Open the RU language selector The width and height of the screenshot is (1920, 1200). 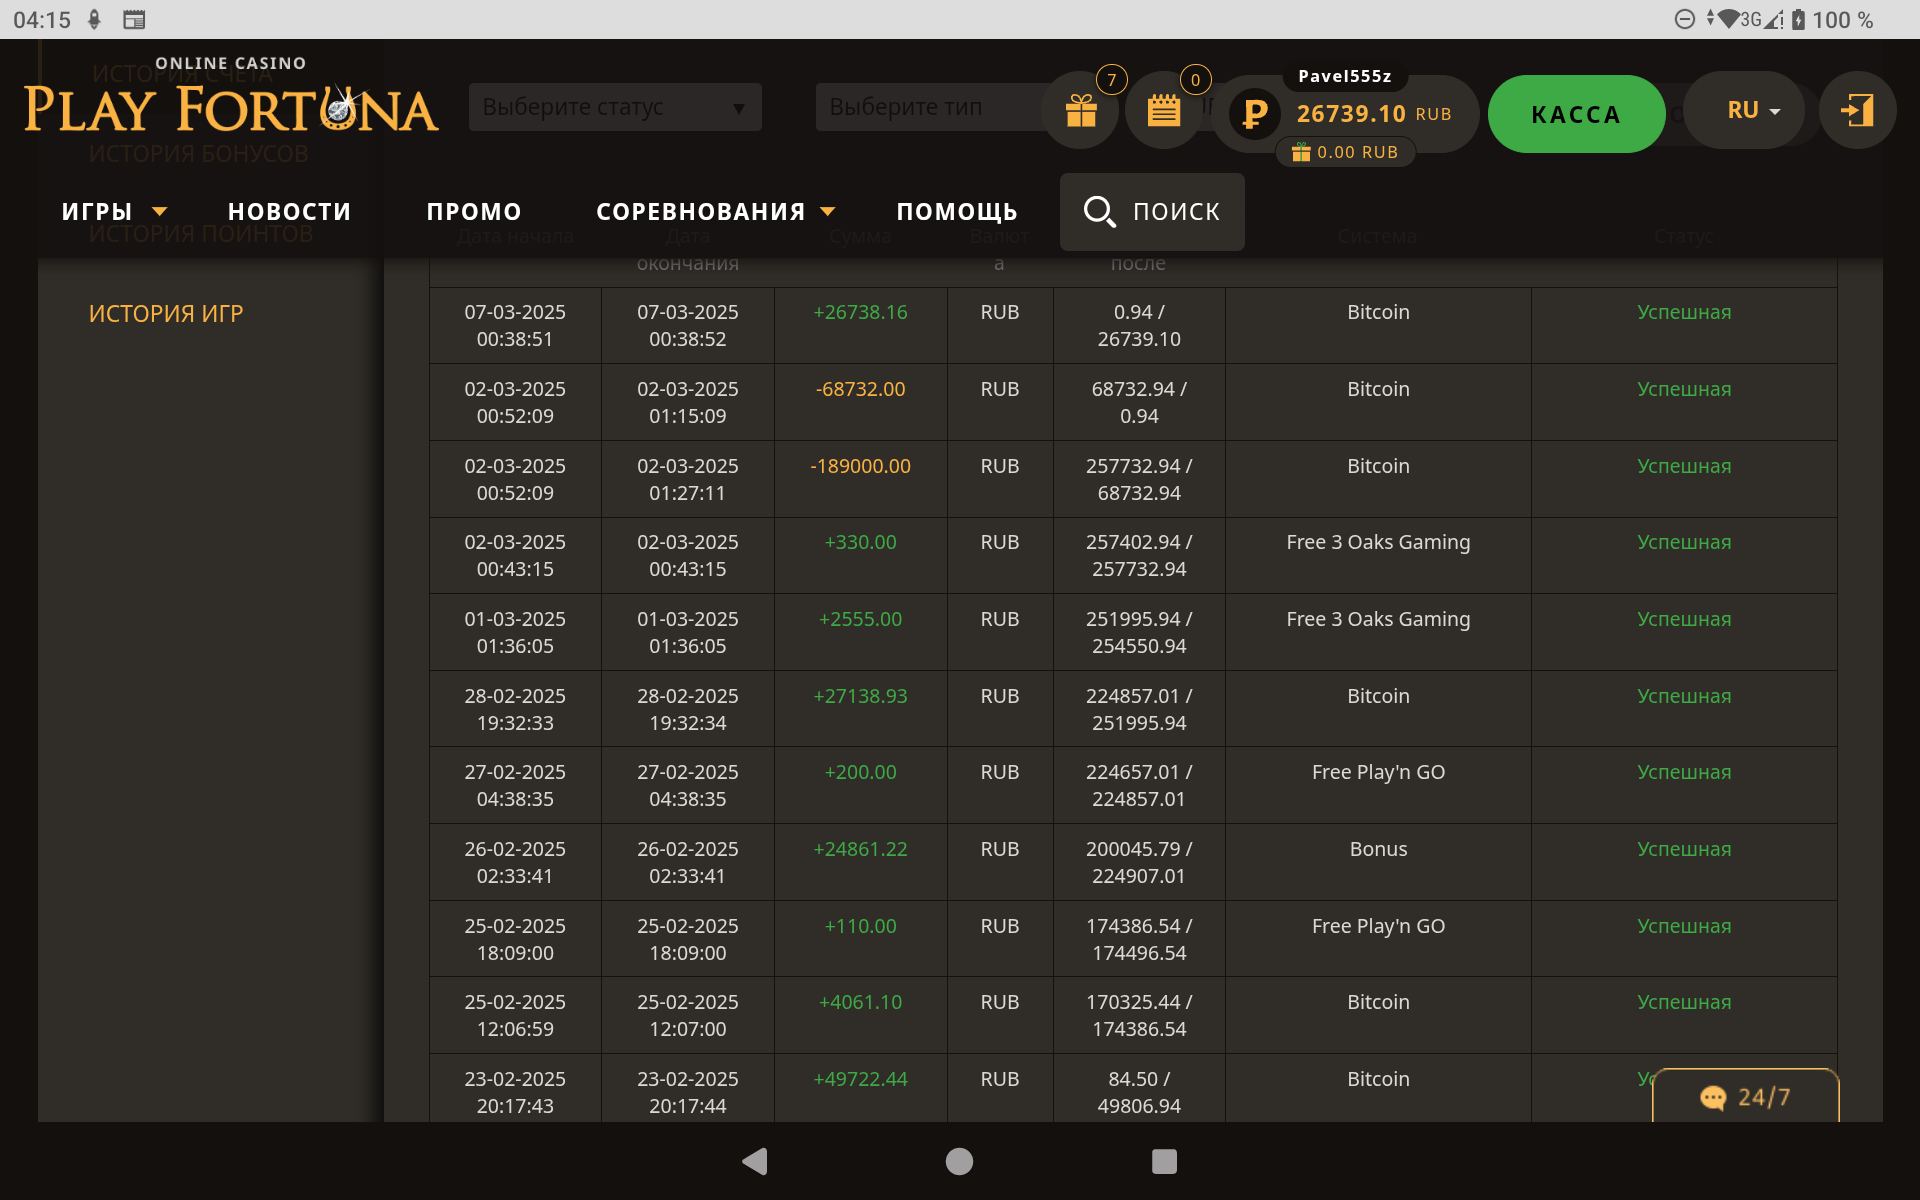(1752, 110)
